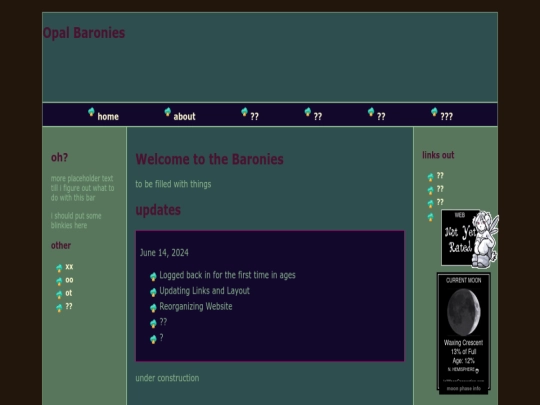This screenshot has width=540, height=405.
Task: Click the Waxing Crescent label
Action: [x=464, y=343]
